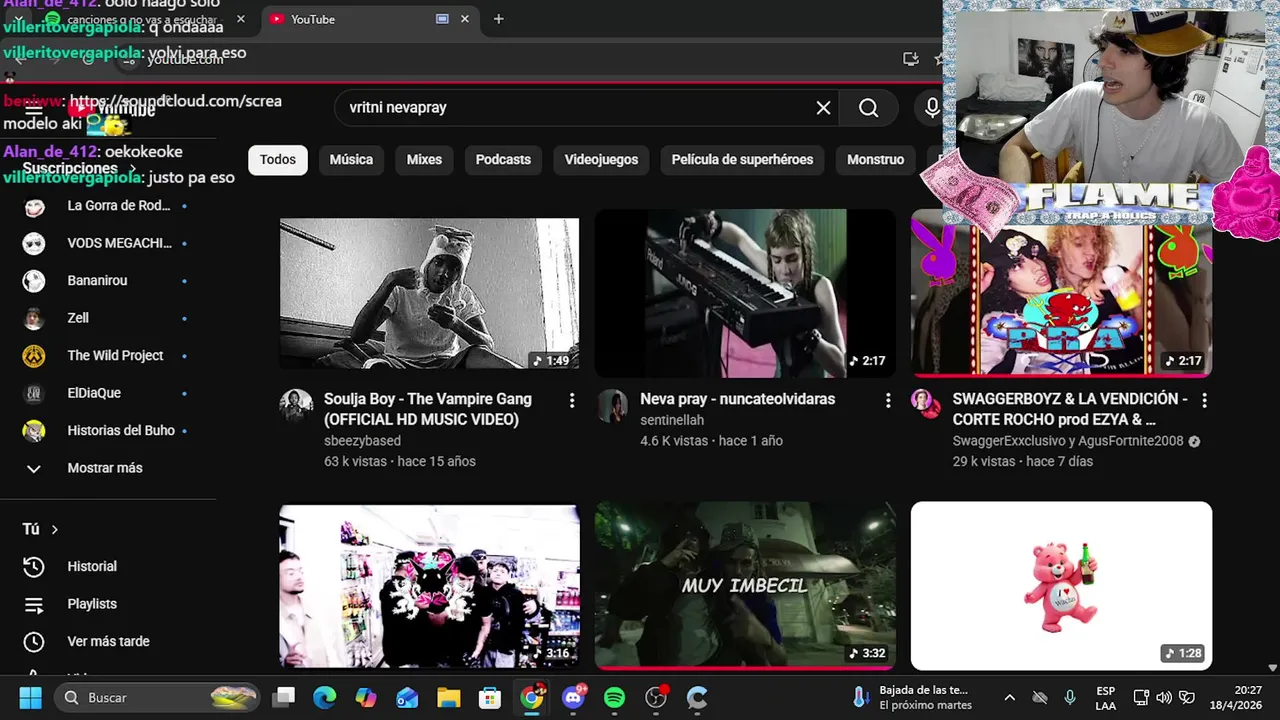Open sentinellah channel name link

[672, 420]
